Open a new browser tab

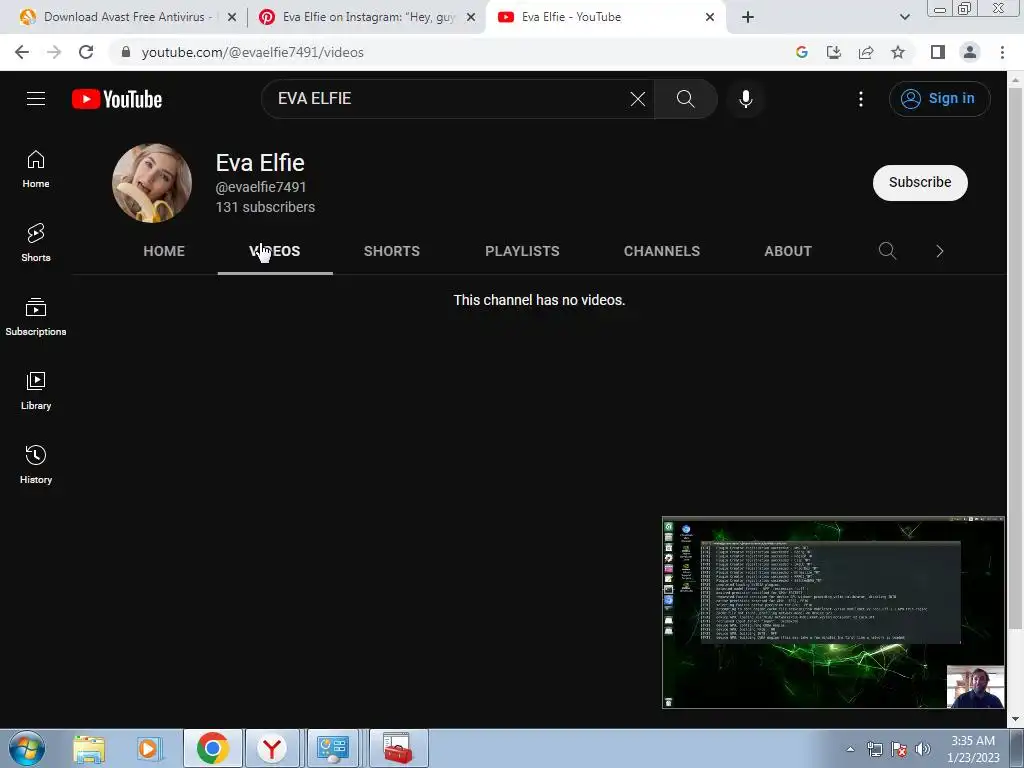click(x=748, y=17)
